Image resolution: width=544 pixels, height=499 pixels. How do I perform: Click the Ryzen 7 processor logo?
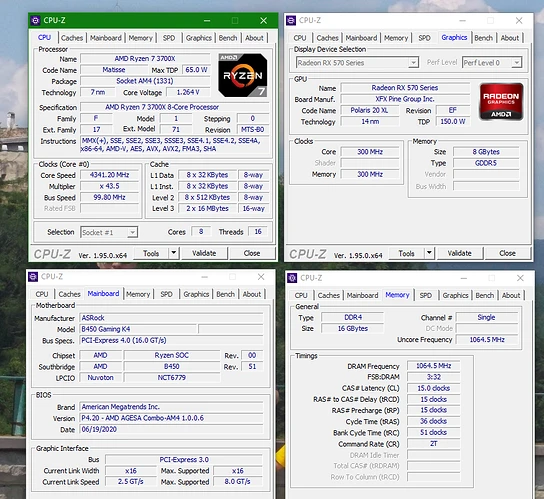tap(243, 75)
